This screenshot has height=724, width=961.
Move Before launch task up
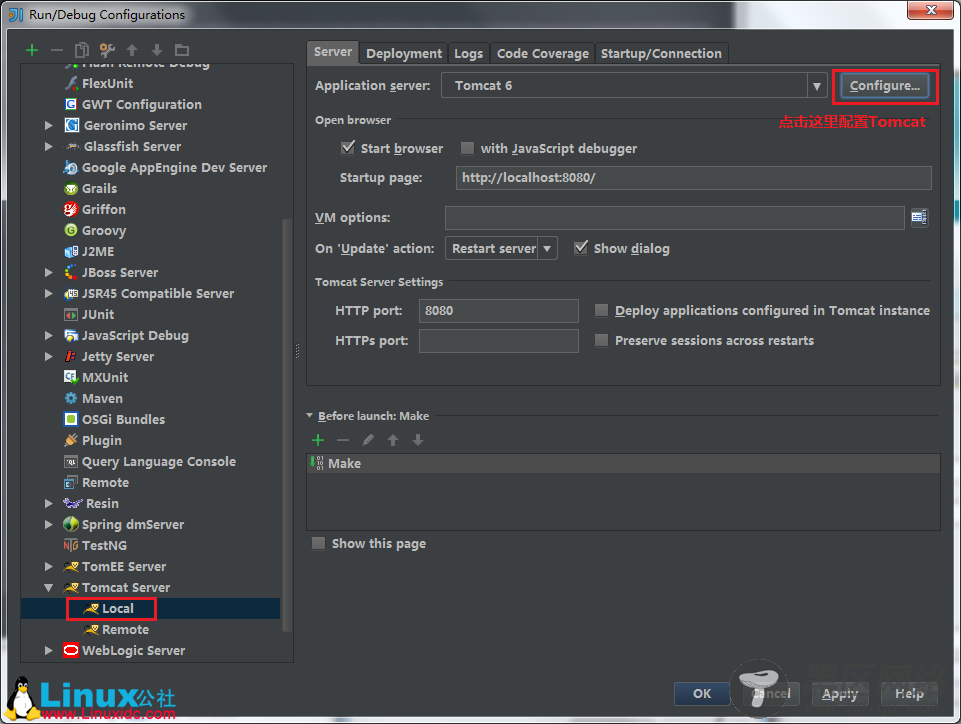click(393, 440)
